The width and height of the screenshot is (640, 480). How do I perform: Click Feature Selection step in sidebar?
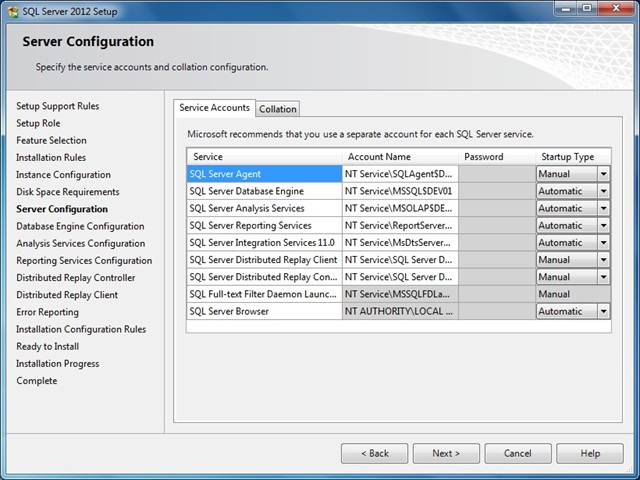tap(51, 140)
